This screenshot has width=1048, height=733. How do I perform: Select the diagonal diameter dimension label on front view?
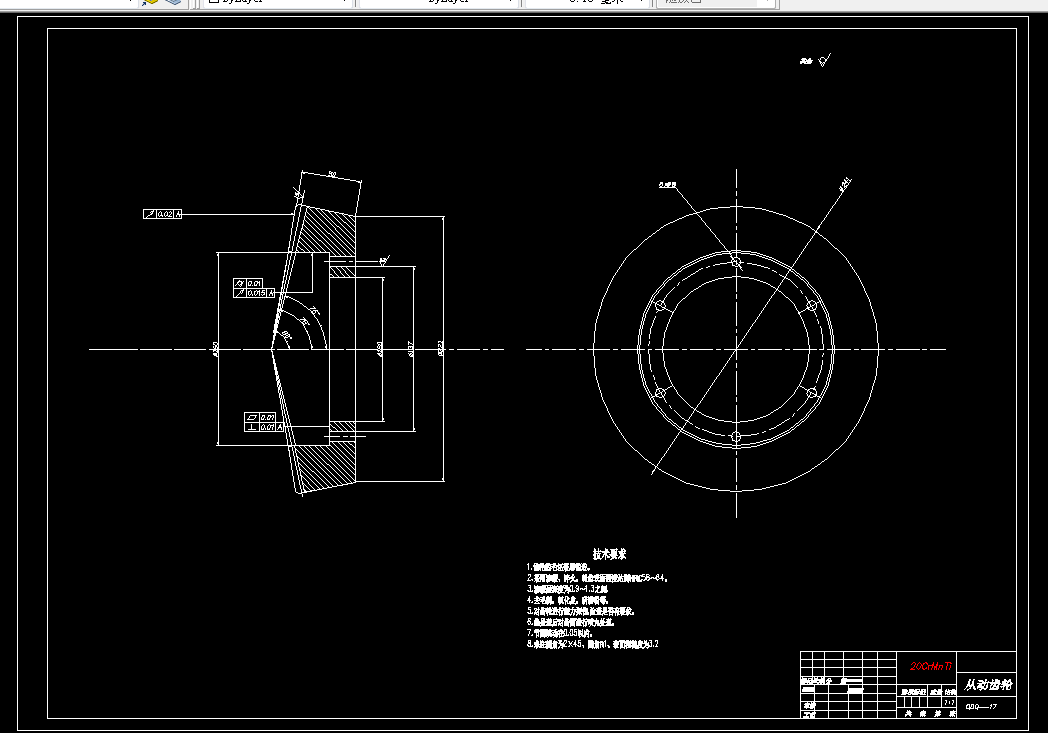click(x=845, y=184)
